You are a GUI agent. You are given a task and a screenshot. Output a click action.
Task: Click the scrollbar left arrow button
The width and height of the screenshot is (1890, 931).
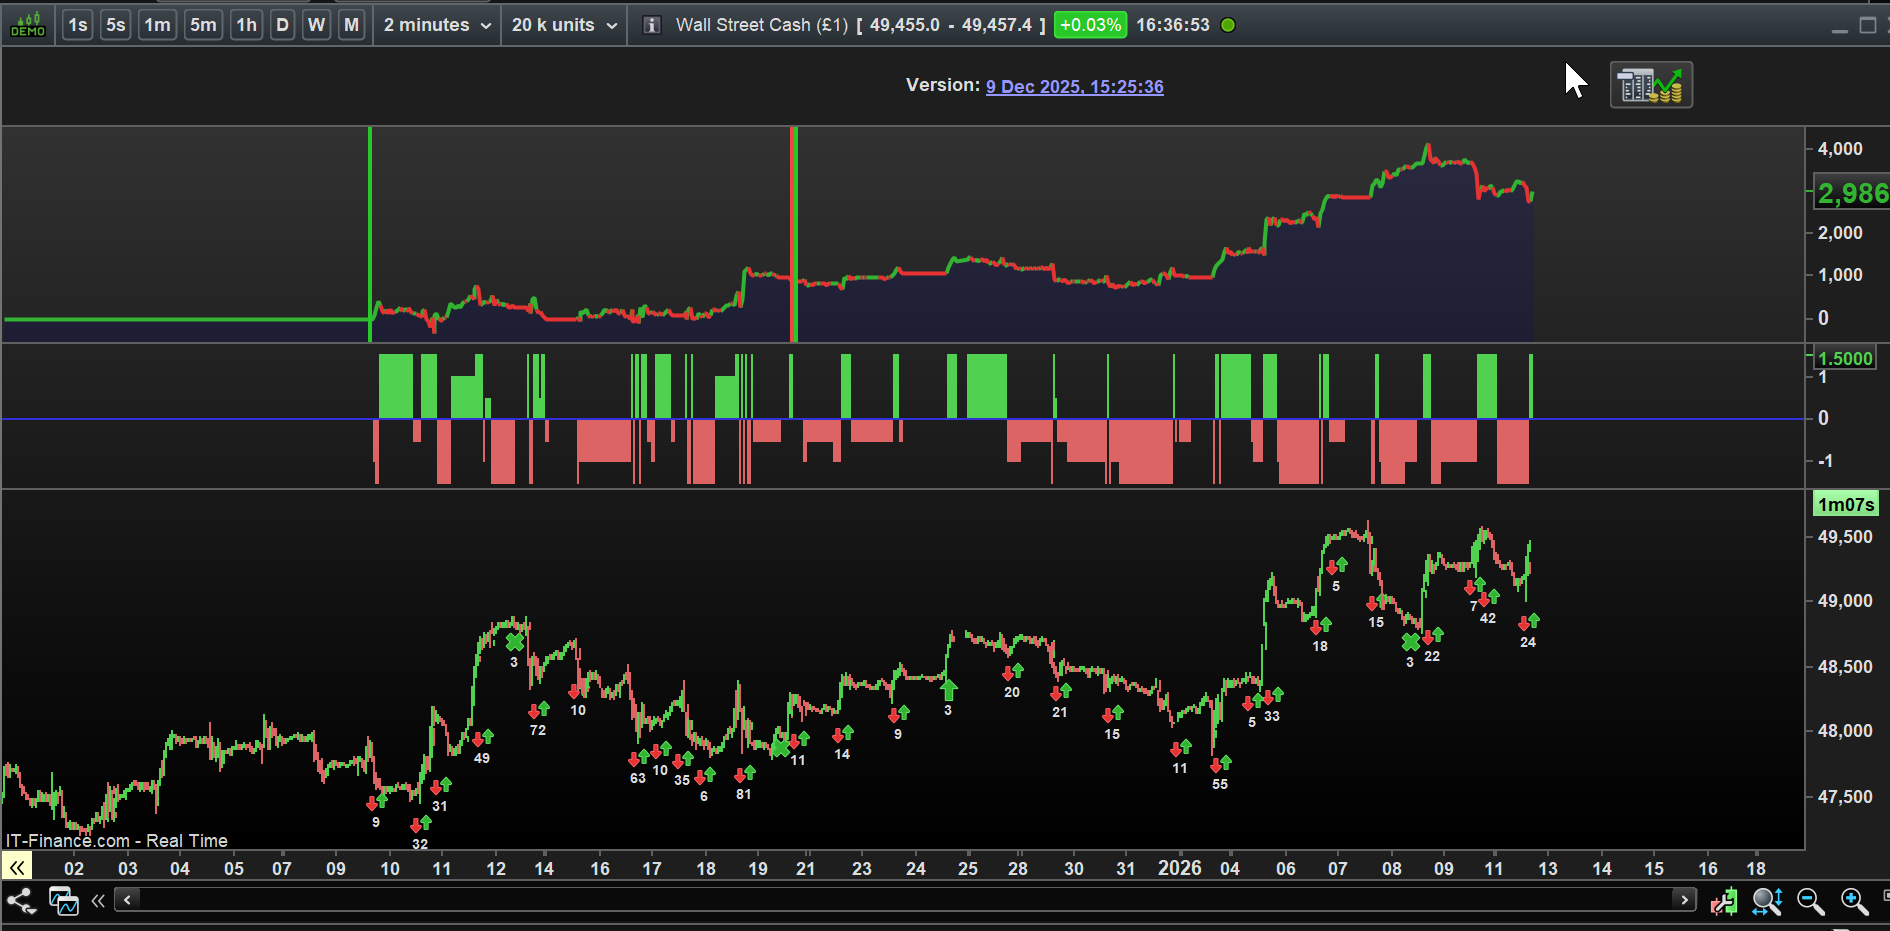(x=127, y=900)
